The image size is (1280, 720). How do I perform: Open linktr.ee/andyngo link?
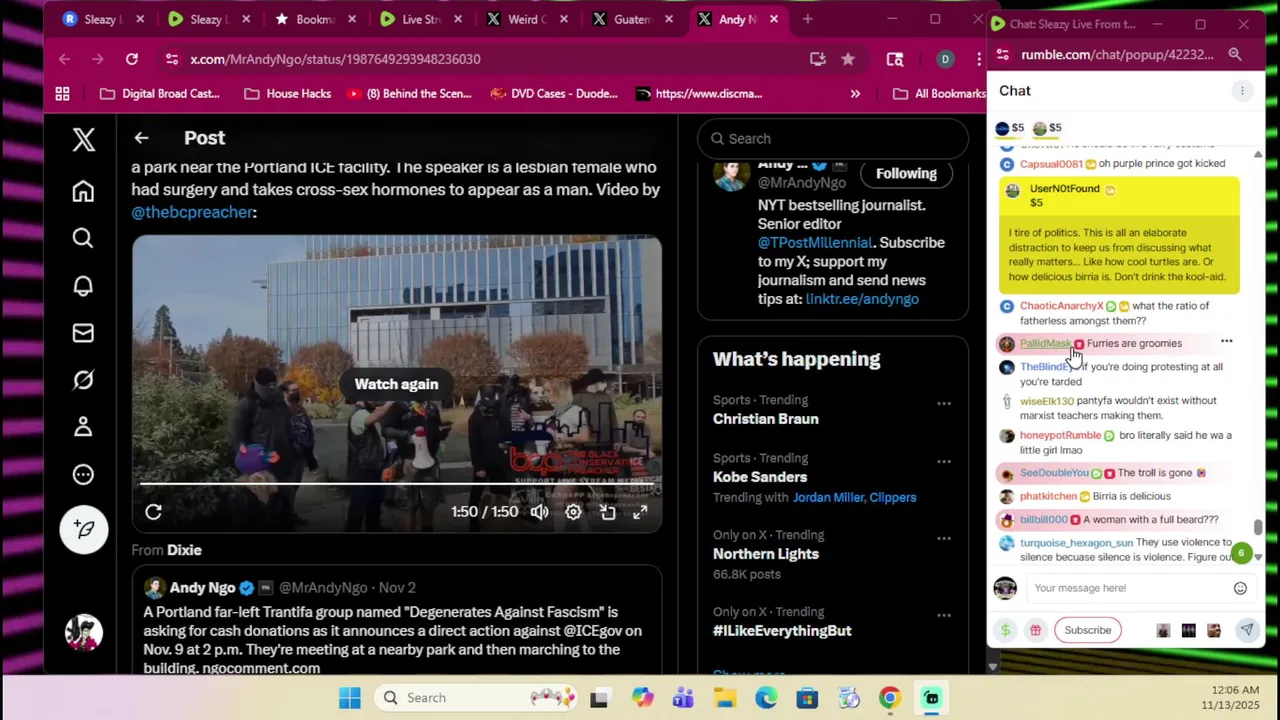coord(862,299)
